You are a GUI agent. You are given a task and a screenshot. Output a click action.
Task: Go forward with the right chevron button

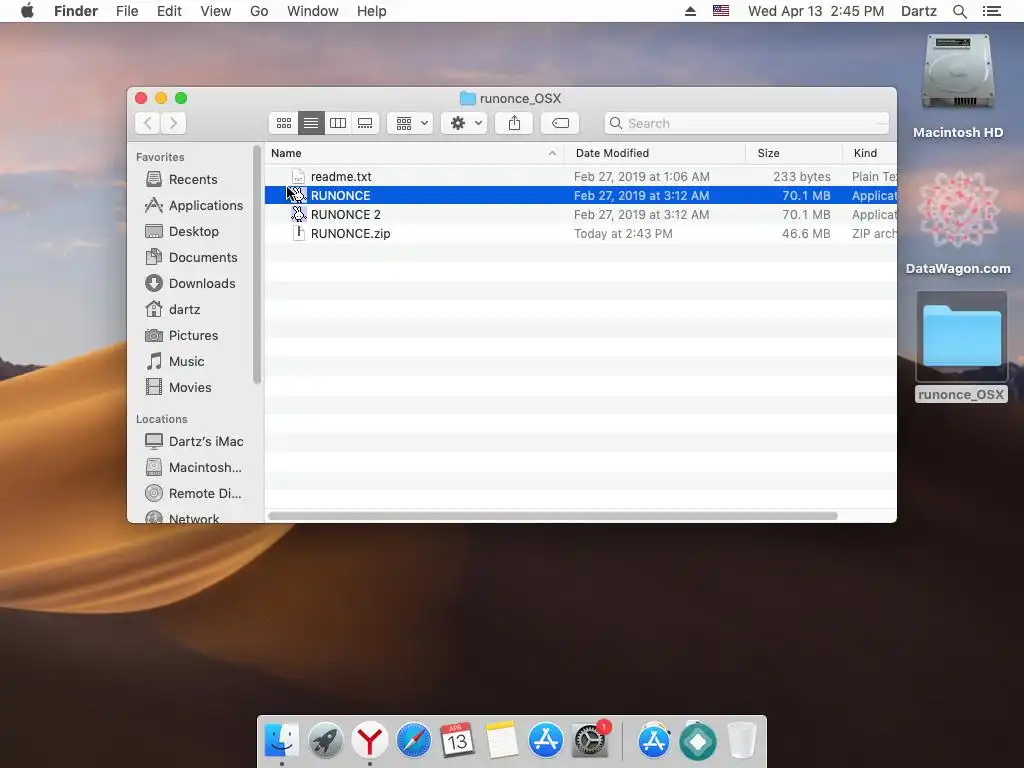coord(174,123)
